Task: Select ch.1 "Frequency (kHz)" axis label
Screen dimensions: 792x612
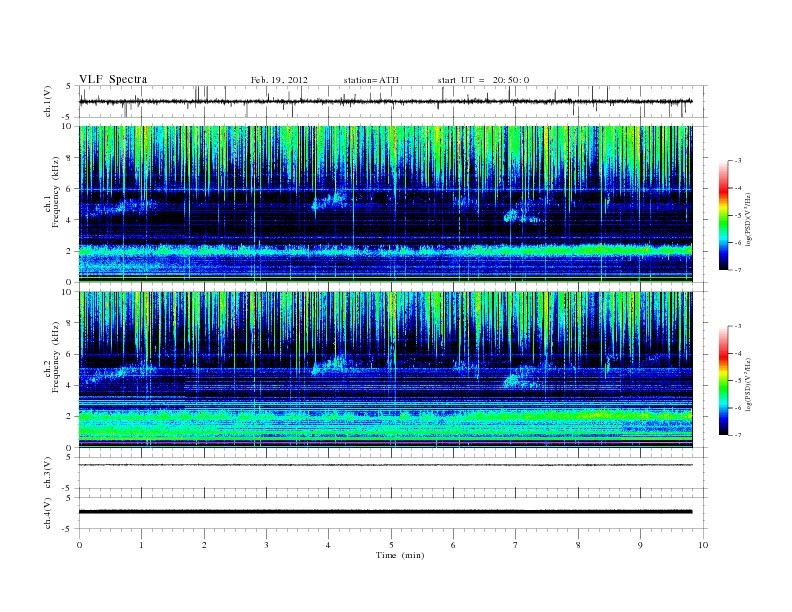Action: click(56, 192)
